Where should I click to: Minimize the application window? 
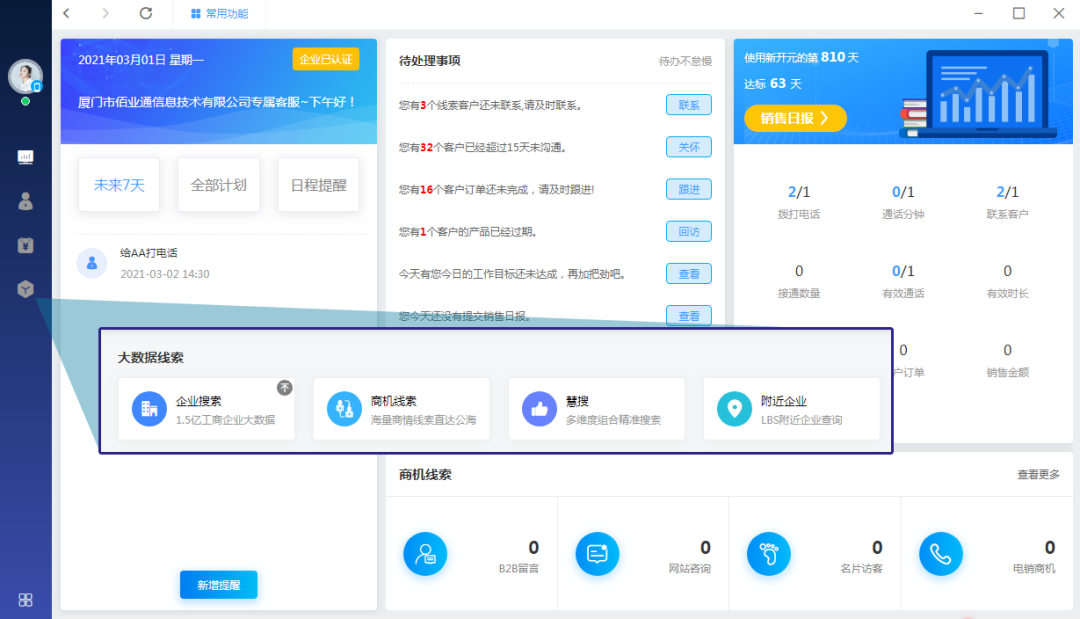[x=978, y=13]
